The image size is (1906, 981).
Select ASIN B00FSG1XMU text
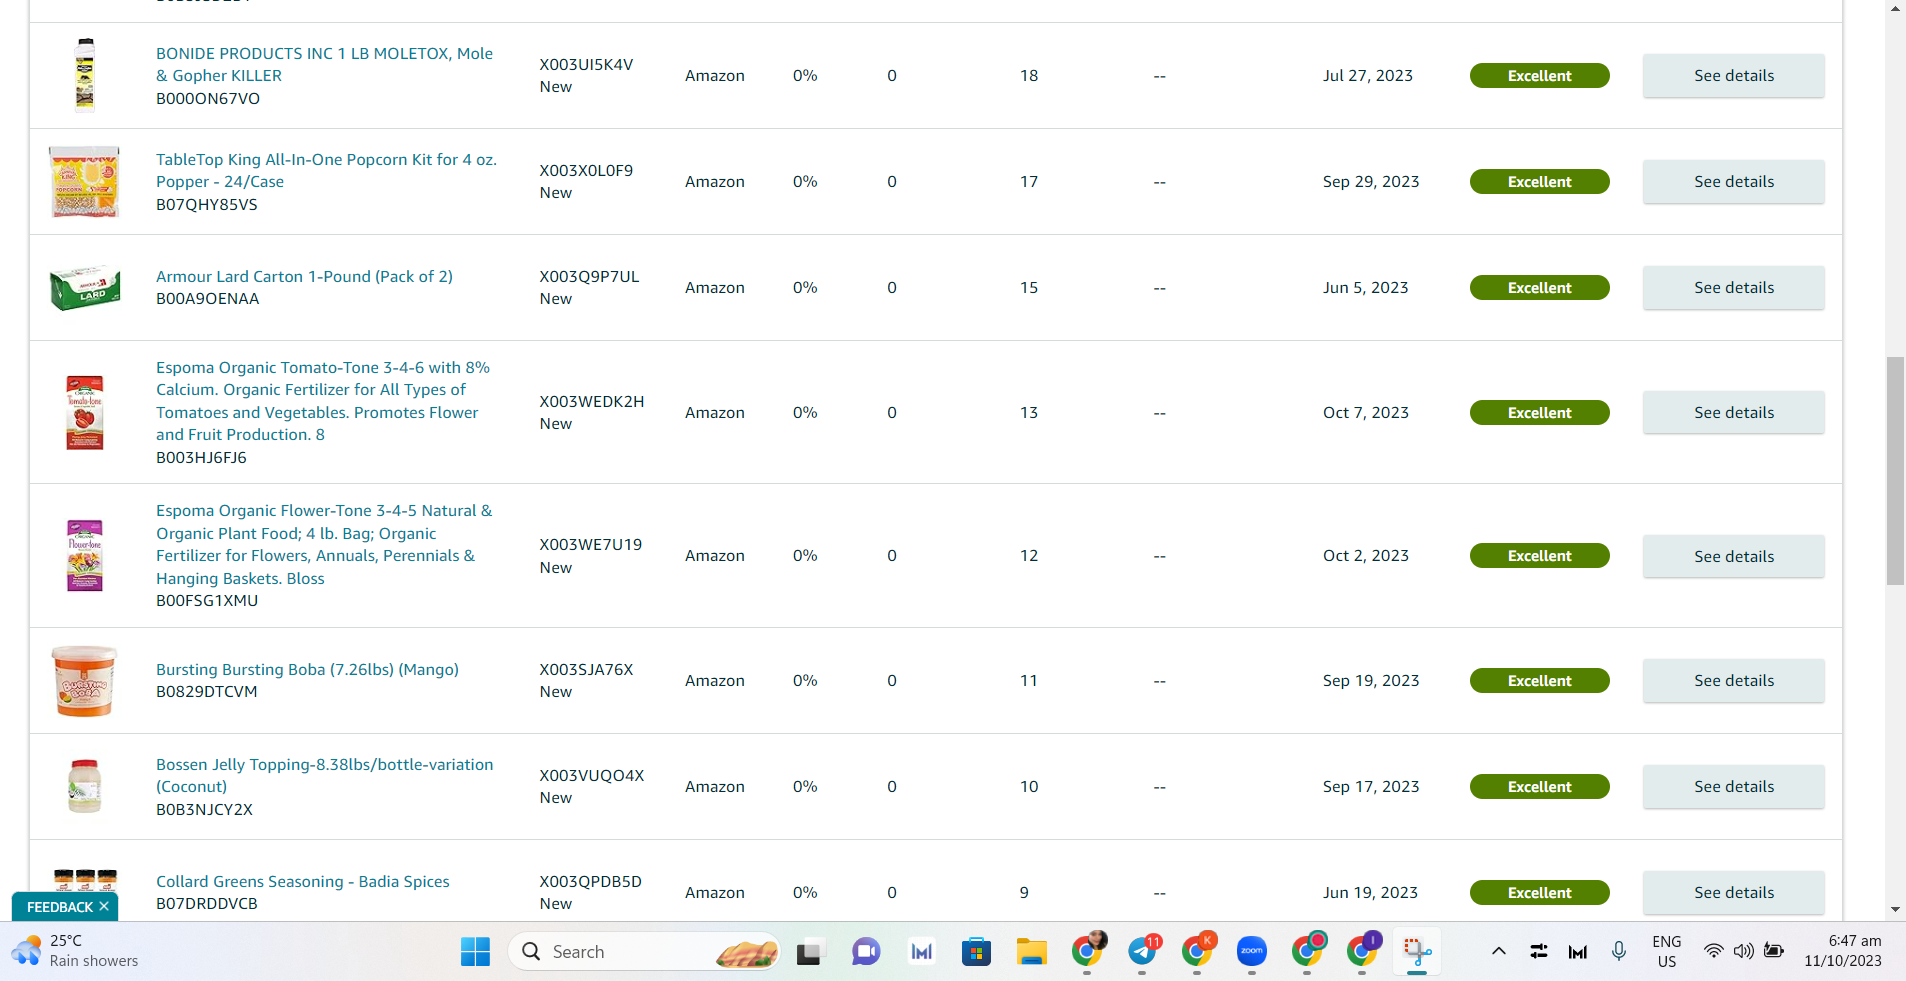point(207,600)
